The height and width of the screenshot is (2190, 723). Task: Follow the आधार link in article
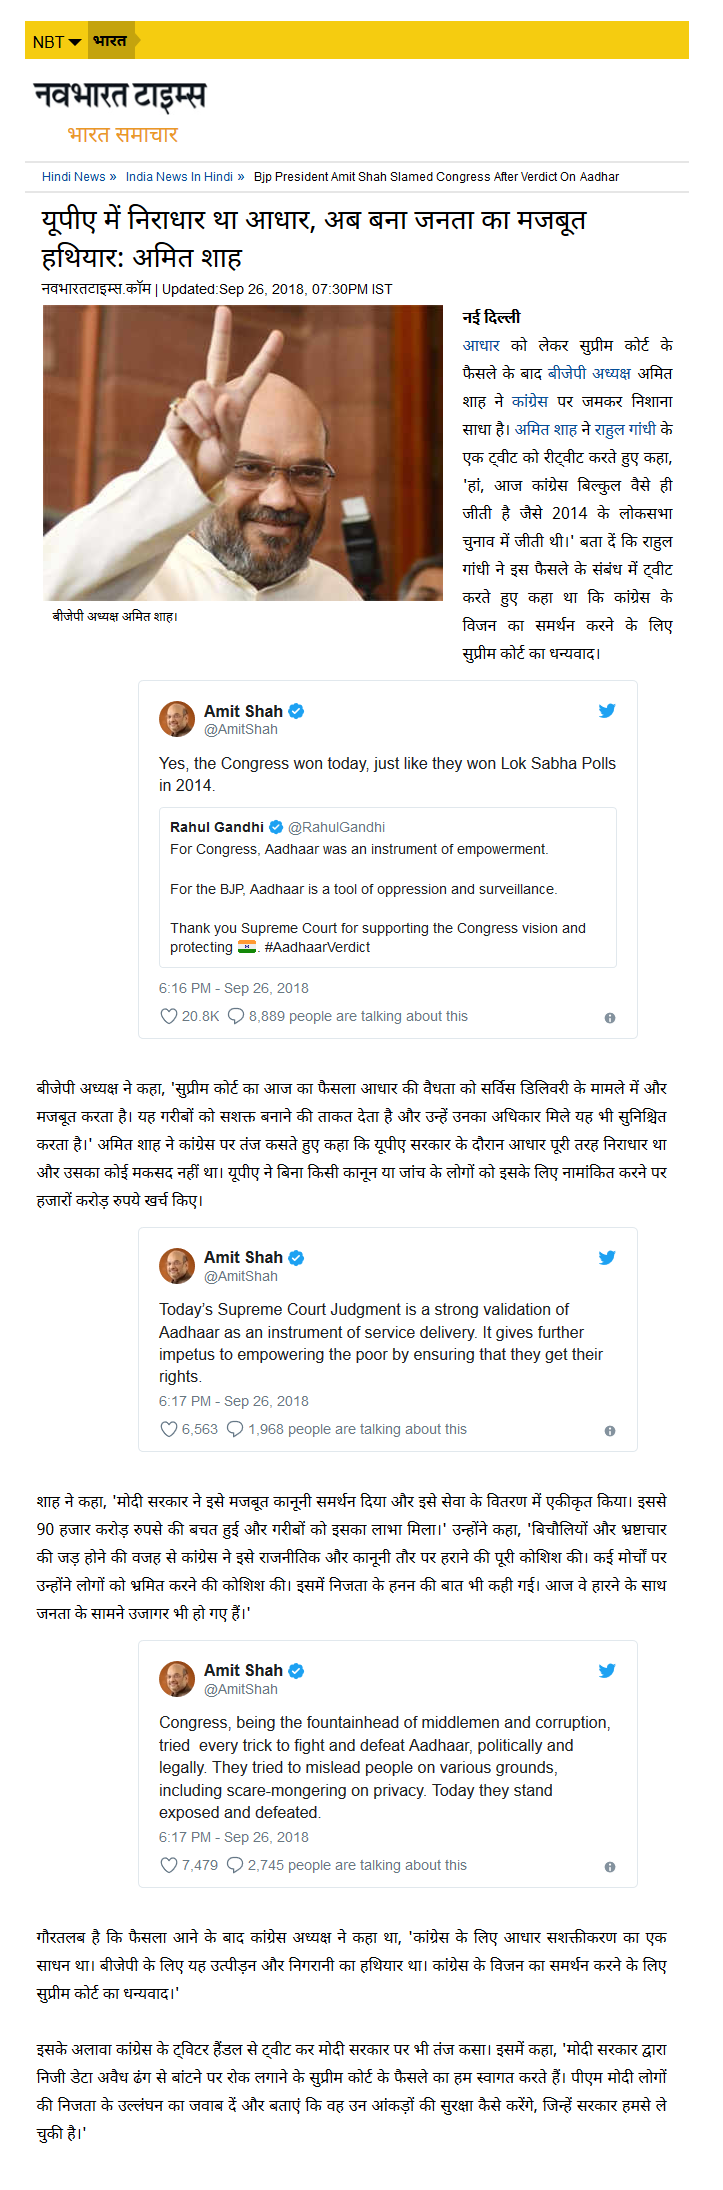click(x=481, y=345)
